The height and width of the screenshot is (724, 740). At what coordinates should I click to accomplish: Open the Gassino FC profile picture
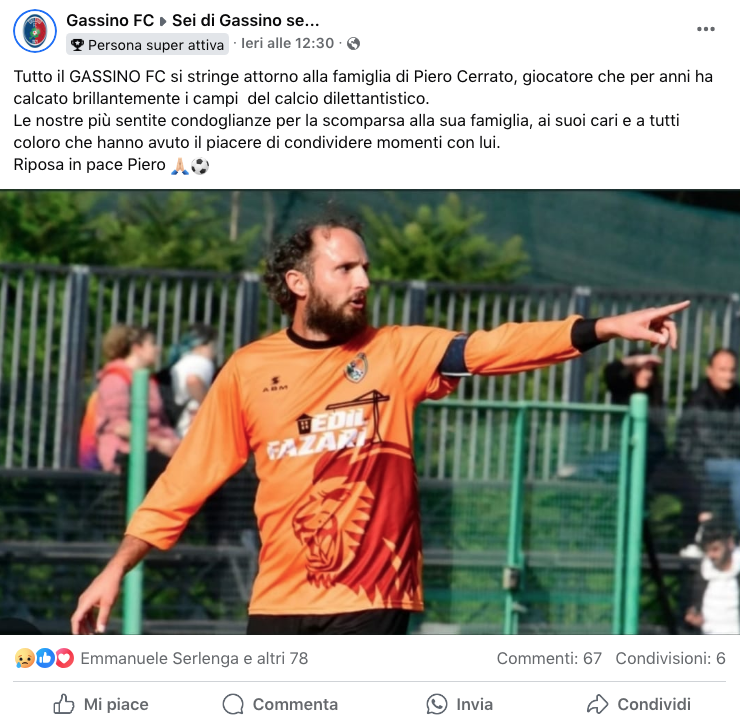click(x=35, y=31)
